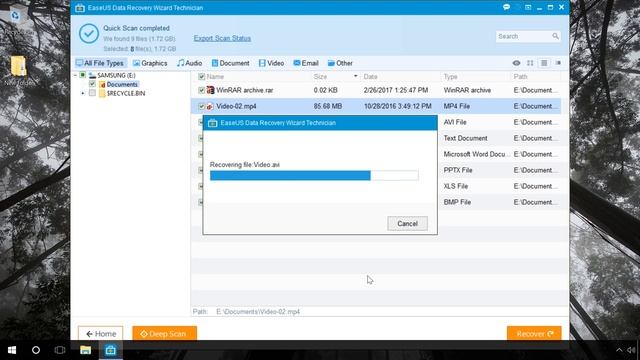640x360 pixels.
Task: Open Cortana search circle
Action: [36, 350]
